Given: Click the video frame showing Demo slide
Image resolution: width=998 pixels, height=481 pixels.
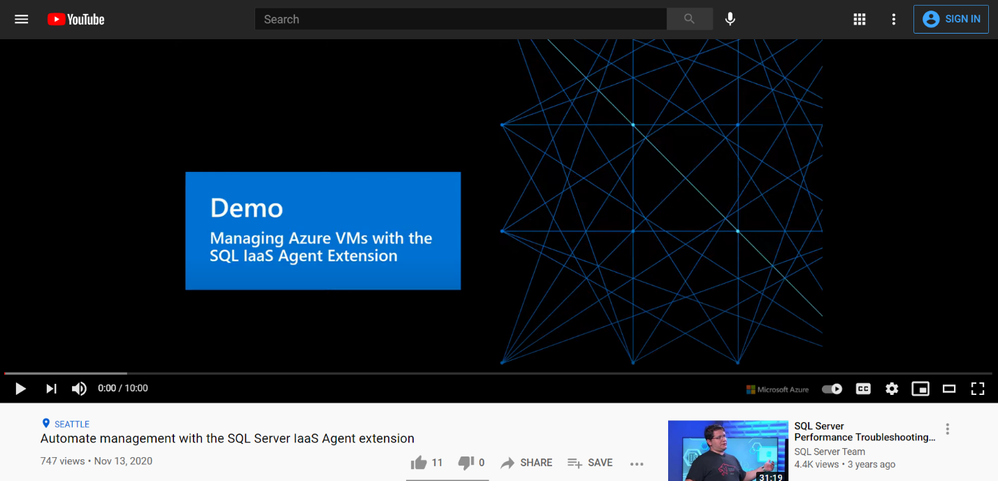Looking at the screenshot, I should tap(499, 205).
